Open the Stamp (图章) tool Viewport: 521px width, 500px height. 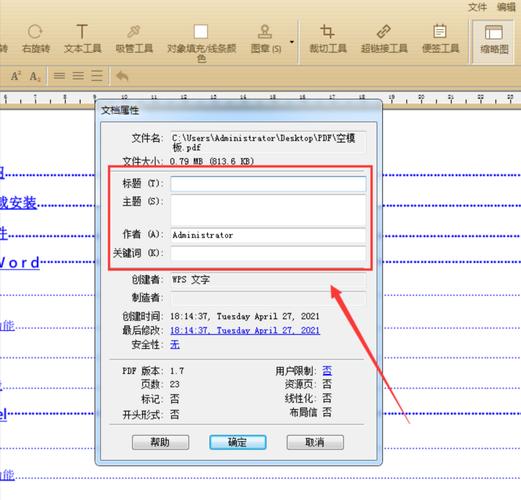tap(266, 39)
